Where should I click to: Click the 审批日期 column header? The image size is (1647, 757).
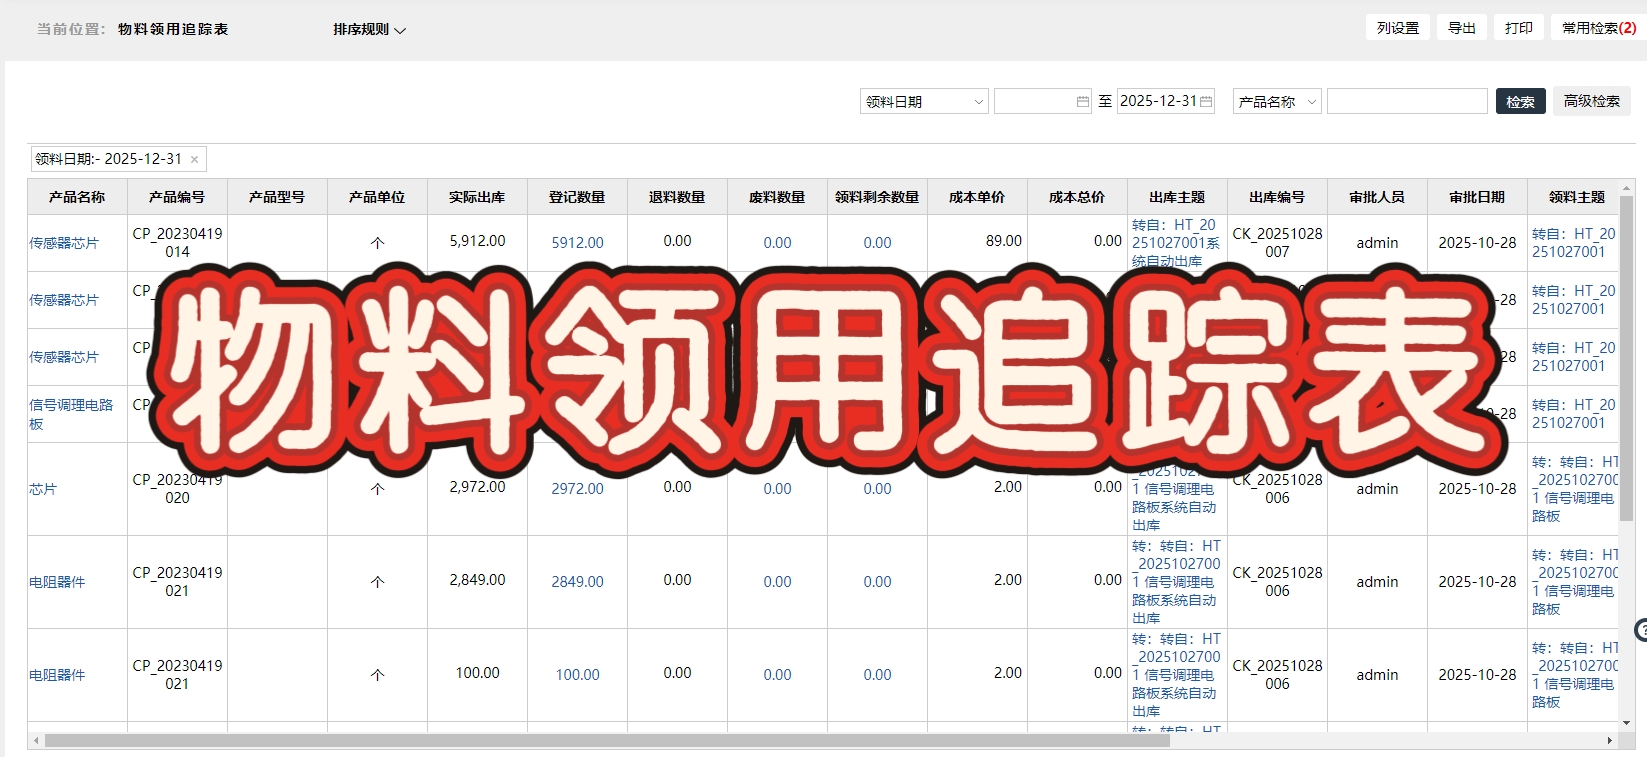[x=1477, y=197]
